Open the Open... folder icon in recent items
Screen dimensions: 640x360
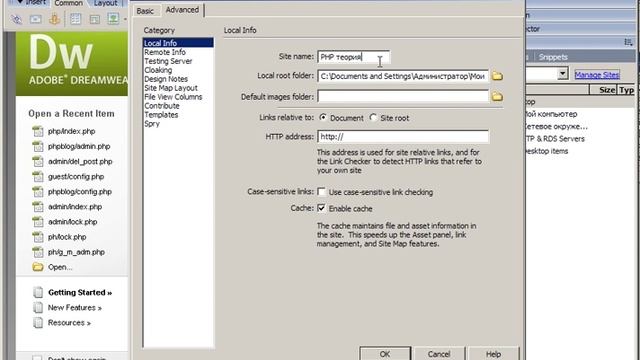click(38, 267)
